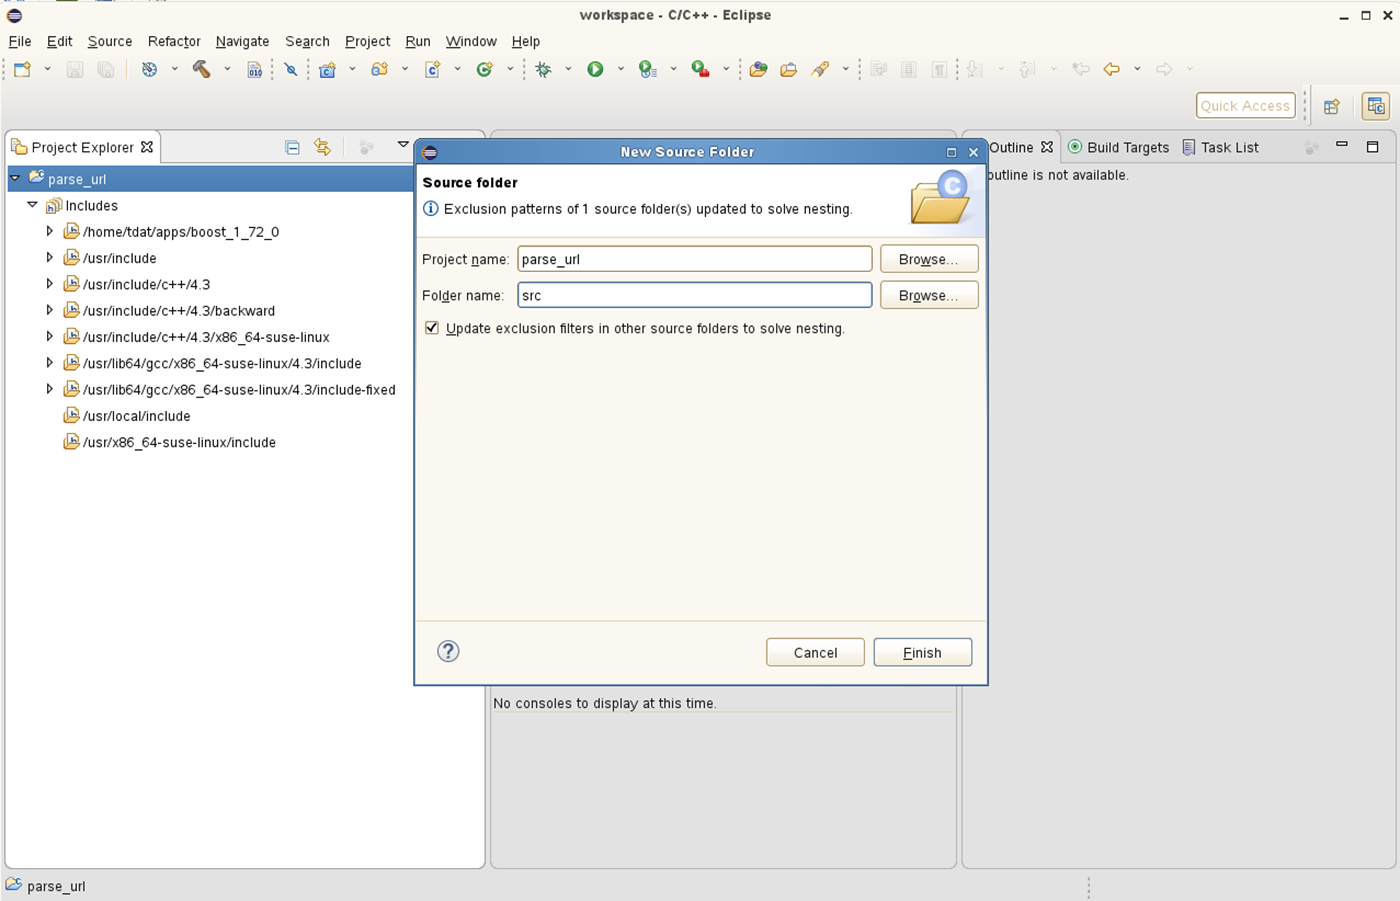Click the Open Element toolbar icon

758,69
